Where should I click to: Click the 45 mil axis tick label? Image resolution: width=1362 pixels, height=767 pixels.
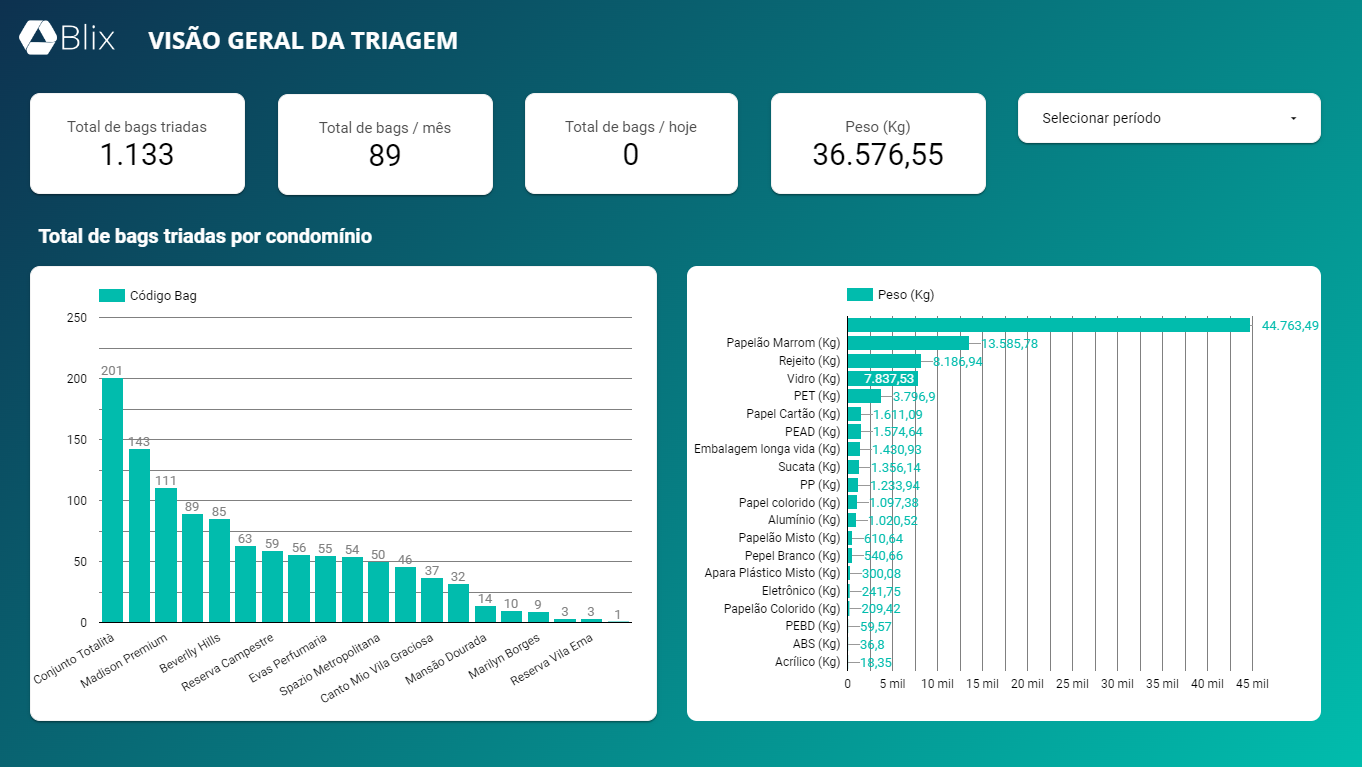tap(1252, 684)
